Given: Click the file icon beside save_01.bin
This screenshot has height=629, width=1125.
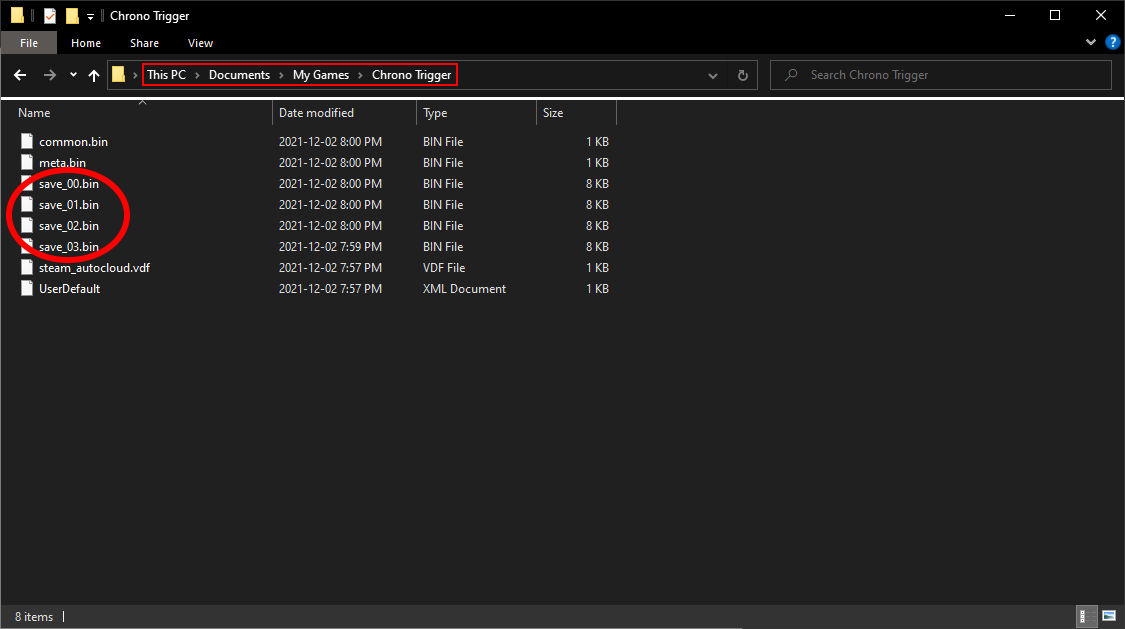Looking at the screenshot, I should pyautogui.click(x=27, y=204).
